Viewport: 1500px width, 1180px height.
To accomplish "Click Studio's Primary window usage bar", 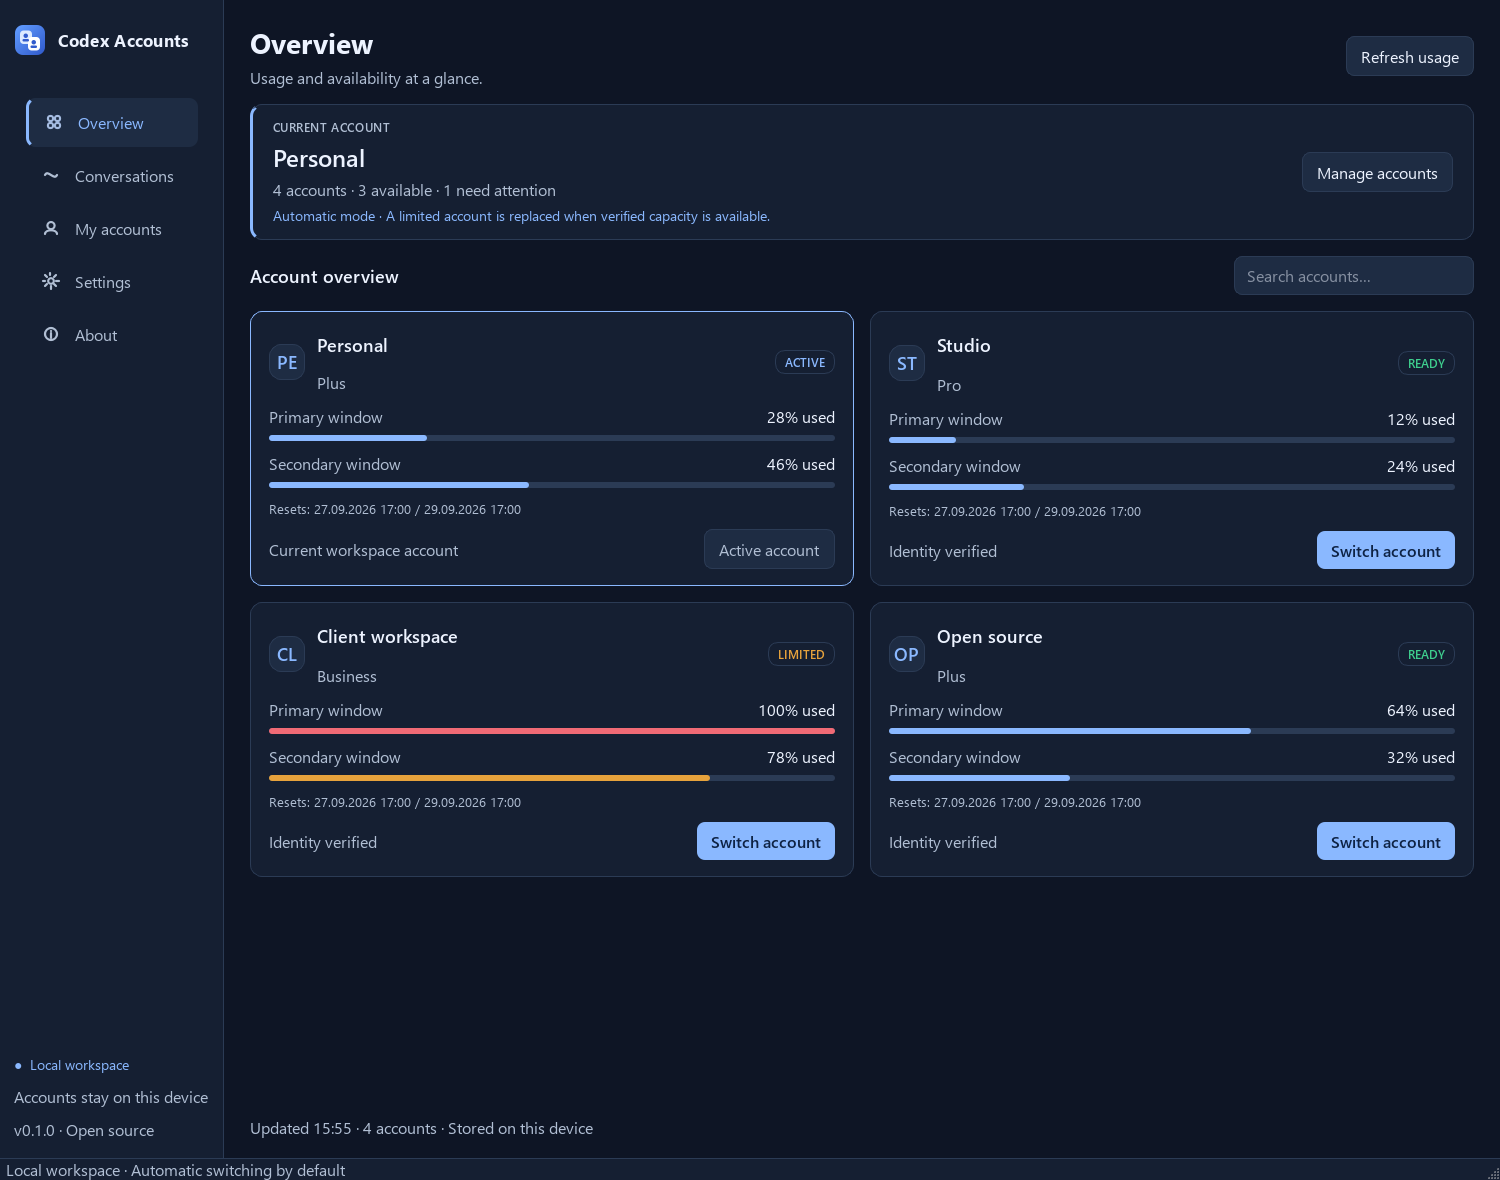I will (x=1172, y=440).
